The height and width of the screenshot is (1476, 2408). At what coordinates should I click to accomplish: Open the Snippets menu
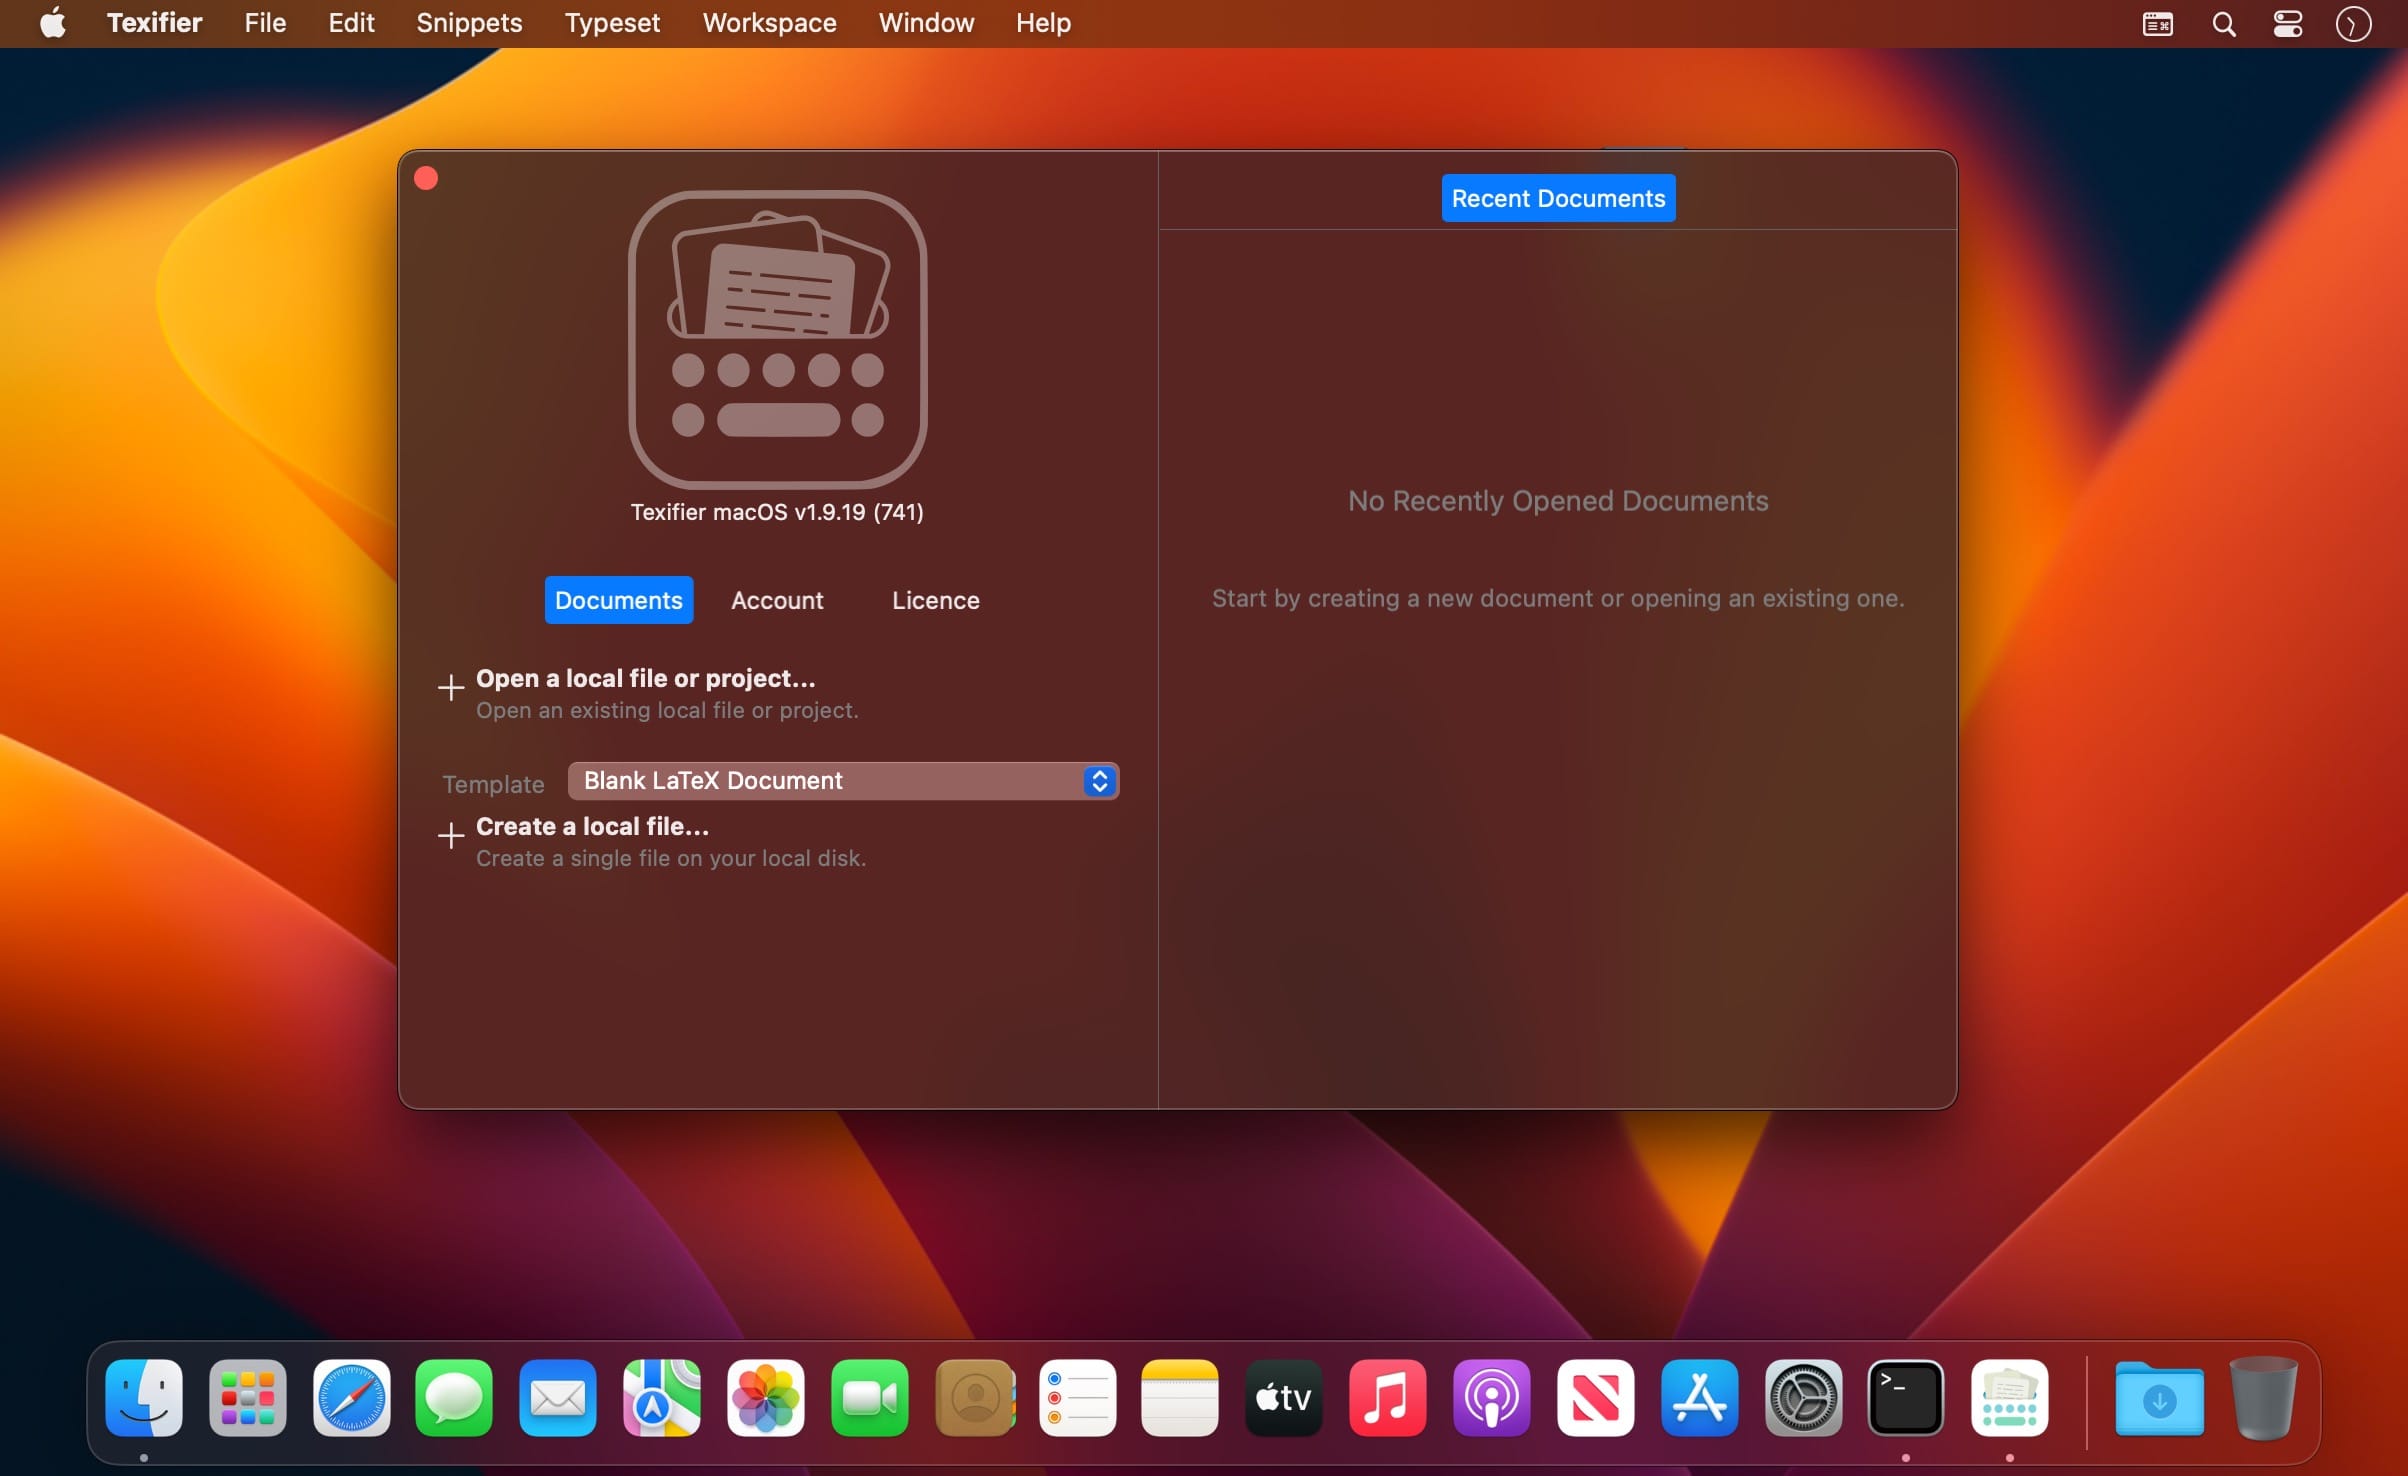click(x=469, y=23)
